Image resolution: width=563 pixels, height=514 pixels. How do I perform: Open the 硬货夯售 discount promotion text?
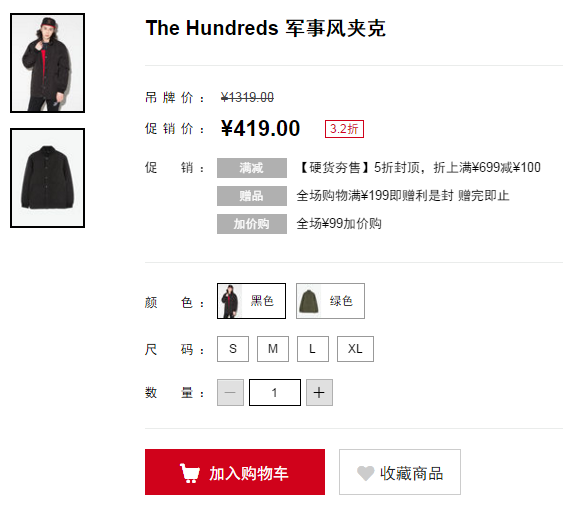pos(419,168)
